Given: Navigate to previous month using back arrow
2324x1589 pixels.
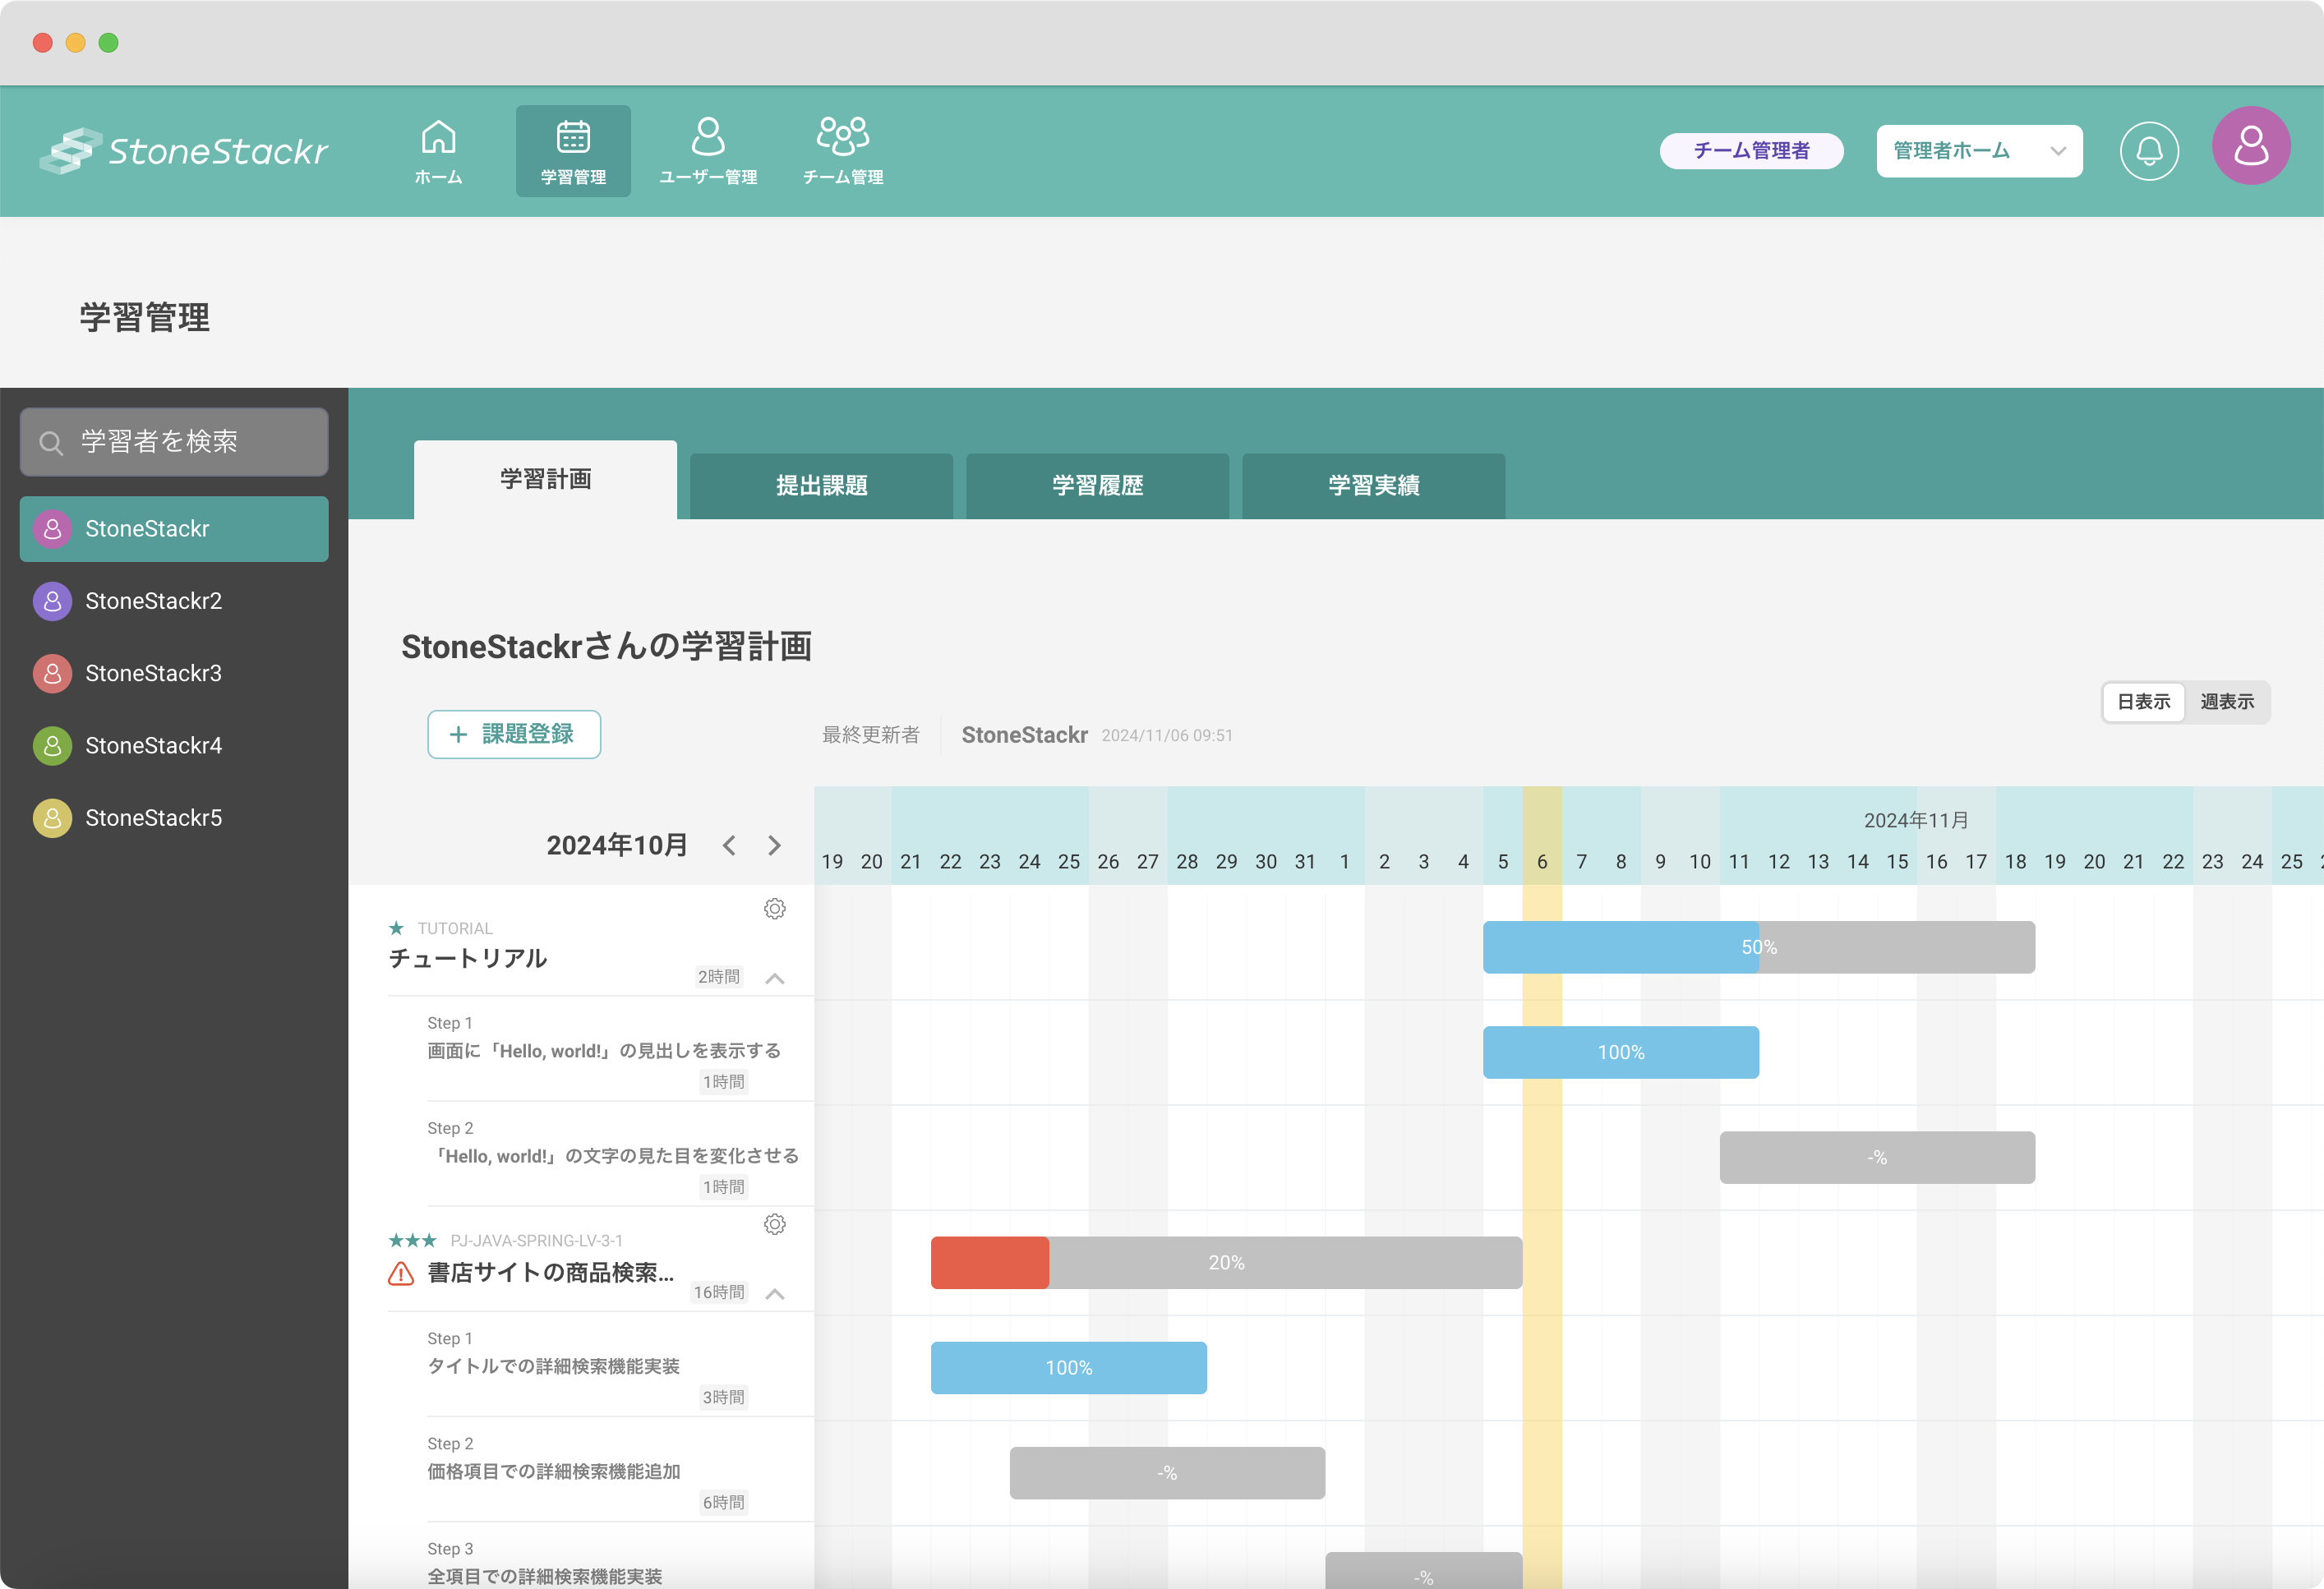Looking at the screenshot, I should pos(727,844).
